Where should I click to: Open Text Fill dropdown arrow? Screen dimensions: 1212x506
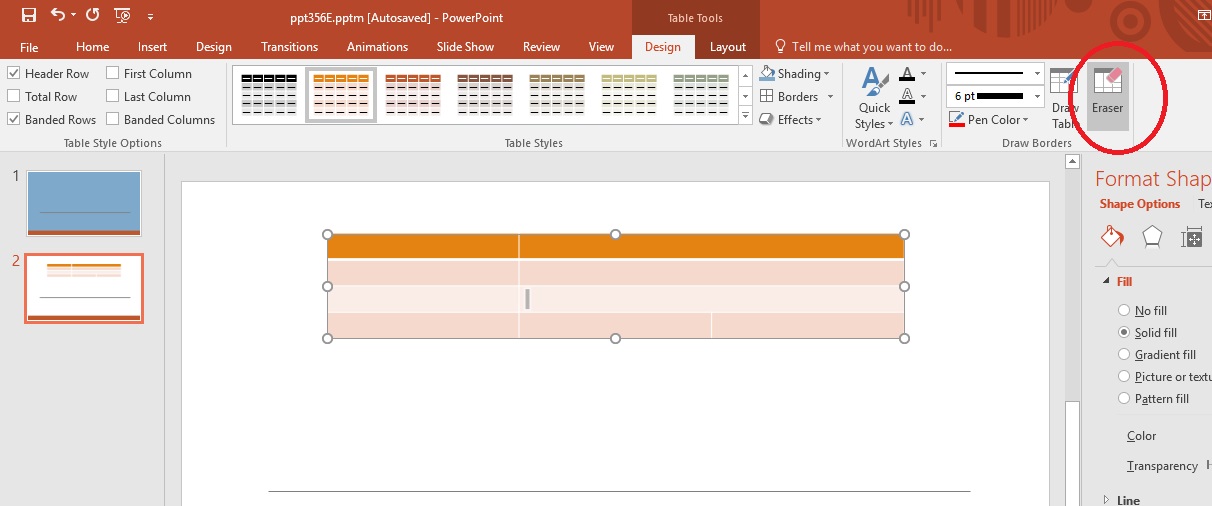coord(923,74)
